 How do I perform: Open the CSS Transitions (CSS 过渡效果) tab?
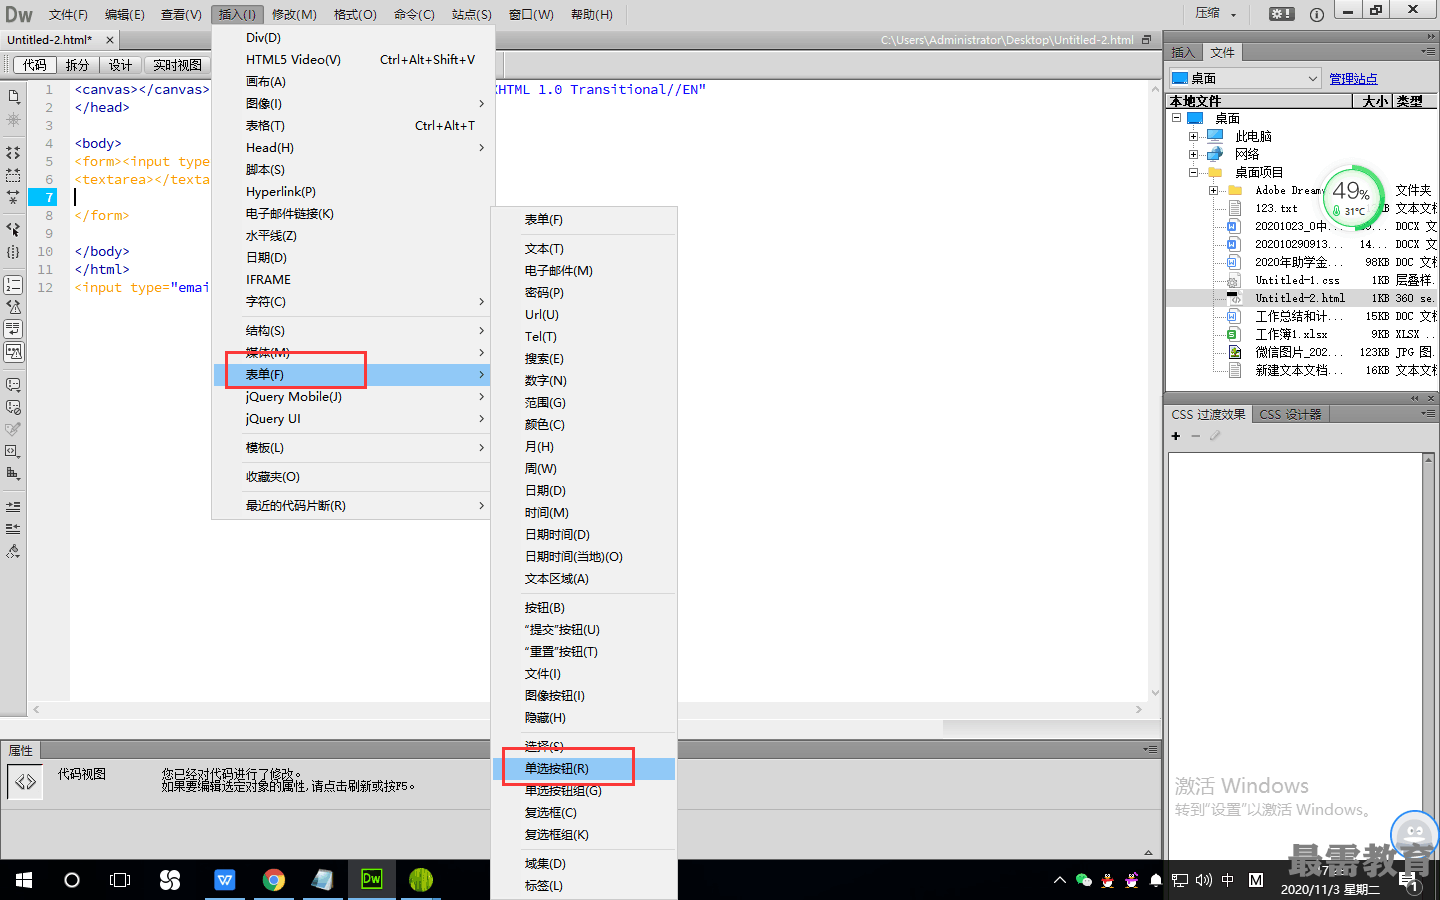click(x=1208, y=414)
